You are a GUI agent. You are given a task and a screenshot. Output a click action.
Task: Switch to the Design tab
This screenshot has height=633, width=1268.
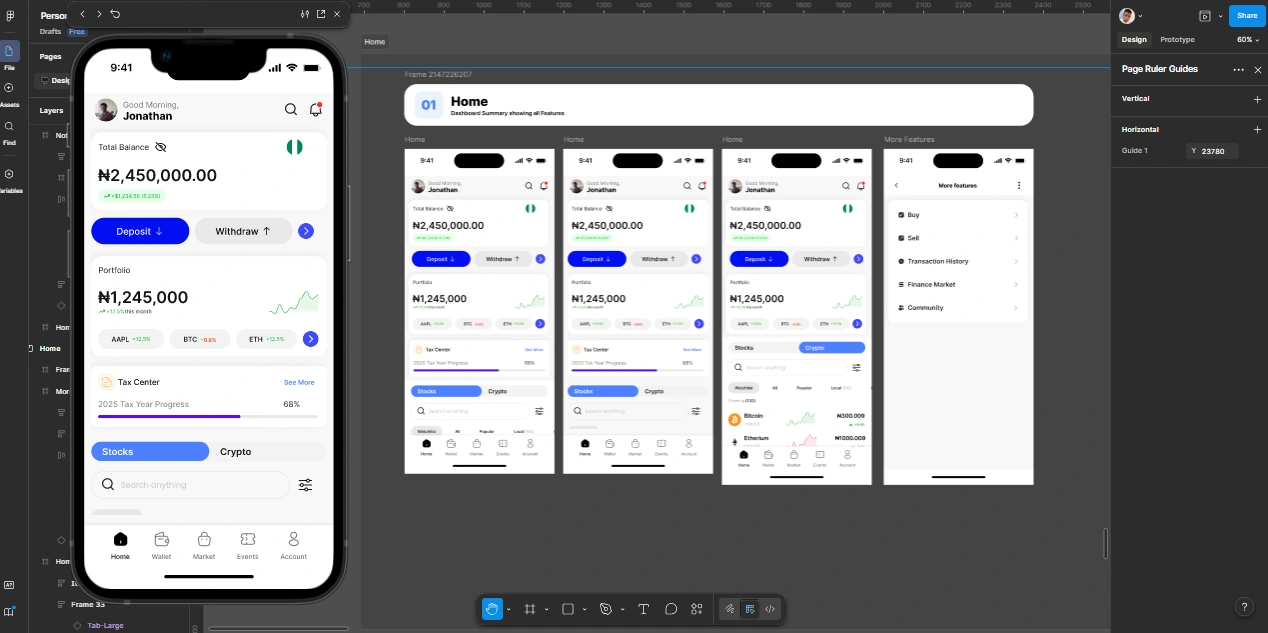coord(1134,40)
